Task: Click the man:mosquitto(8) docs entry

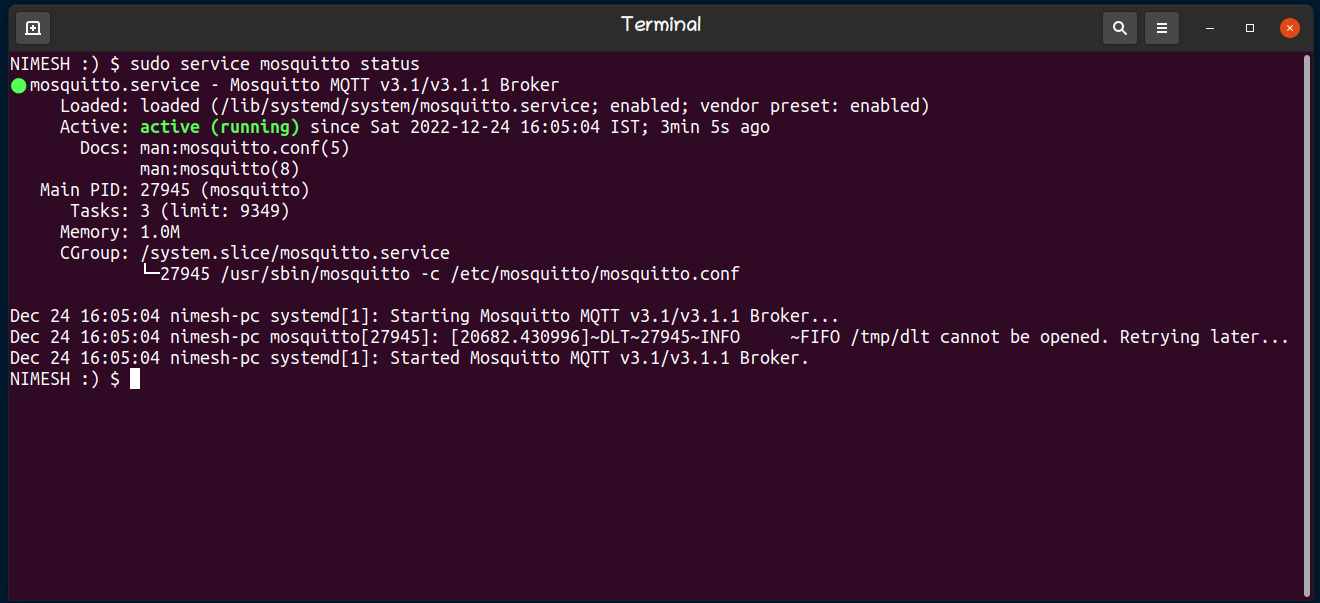Action: coord(220,169)
